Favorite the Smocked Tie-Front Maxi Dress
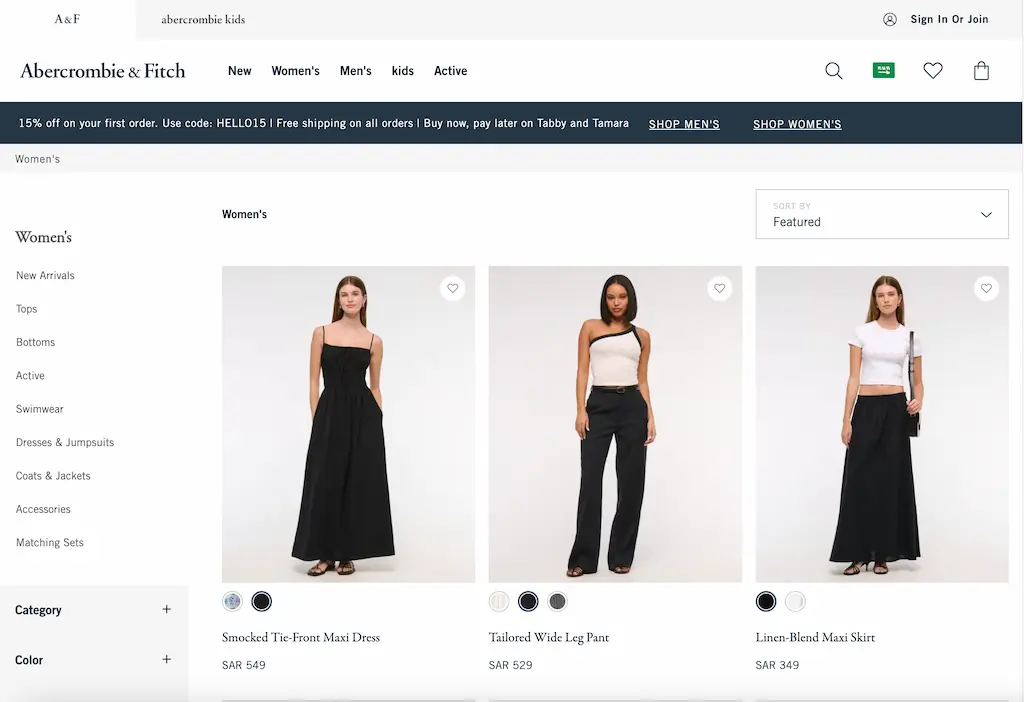 click(x=453, y=288)
